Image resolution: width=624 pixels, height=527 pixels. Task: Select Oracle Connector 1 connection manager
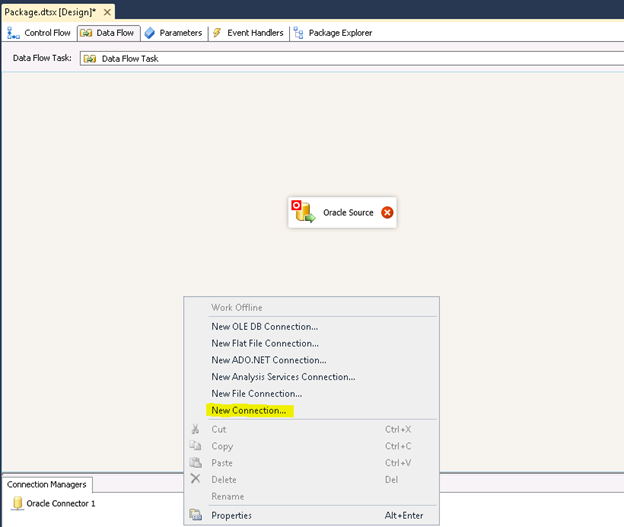54,504
